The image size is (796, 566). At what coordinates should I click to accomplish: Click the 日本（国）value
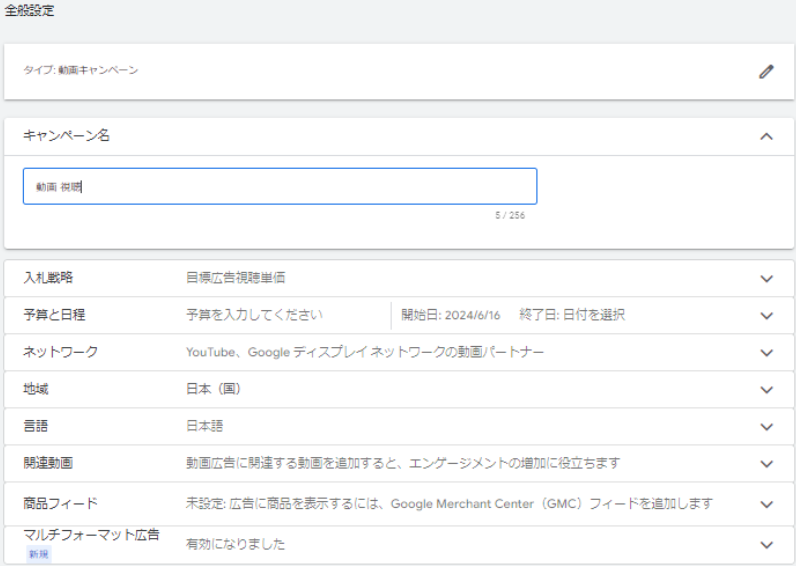click(213, 389)
